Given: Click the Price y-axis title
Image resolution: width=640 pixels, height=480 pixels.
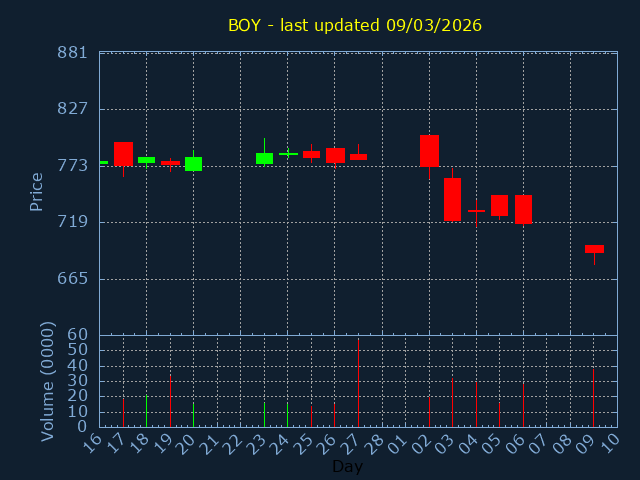Looking at the screenshot, I should (x=37, y=191).
